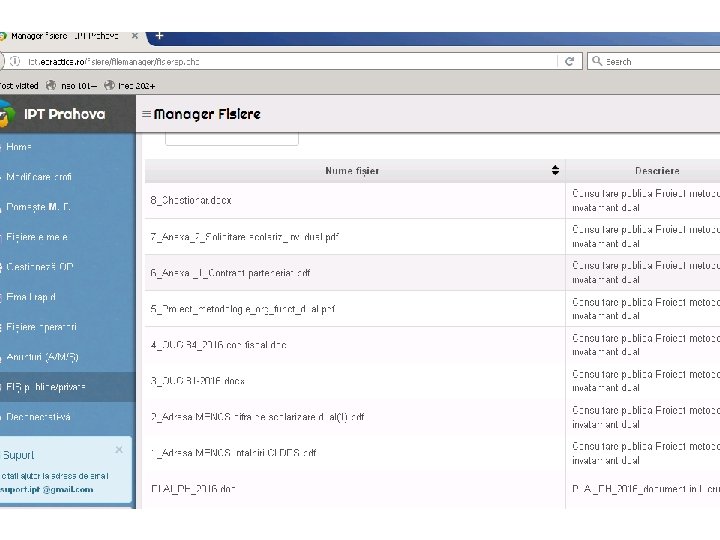Open a new browser tab with plus button
Viewport: 720px width, 540px height.
pos(159,36)
